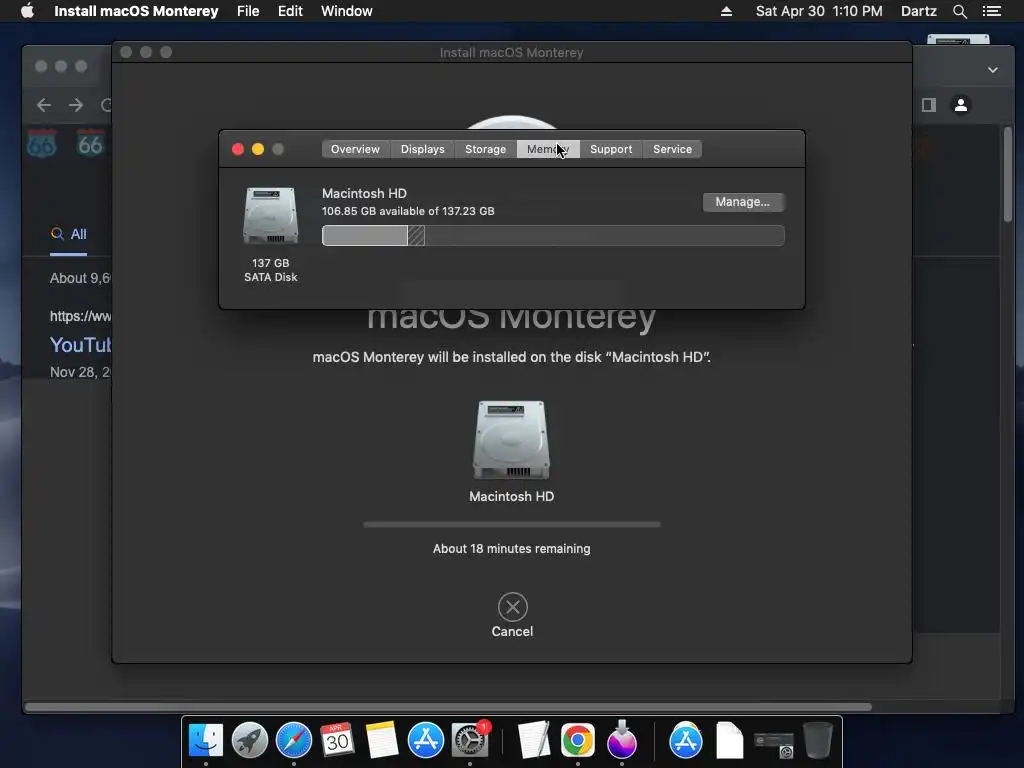Select the All search filter
The image size is (1024, 768).
coord(69,234)
